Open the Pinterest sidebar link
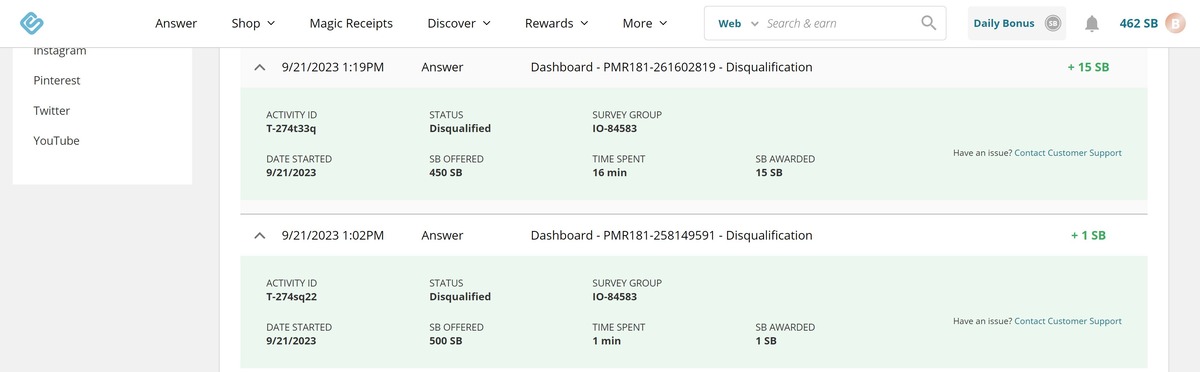The height and width of the screenshot is (372, 1200). (x=57, y=81)
